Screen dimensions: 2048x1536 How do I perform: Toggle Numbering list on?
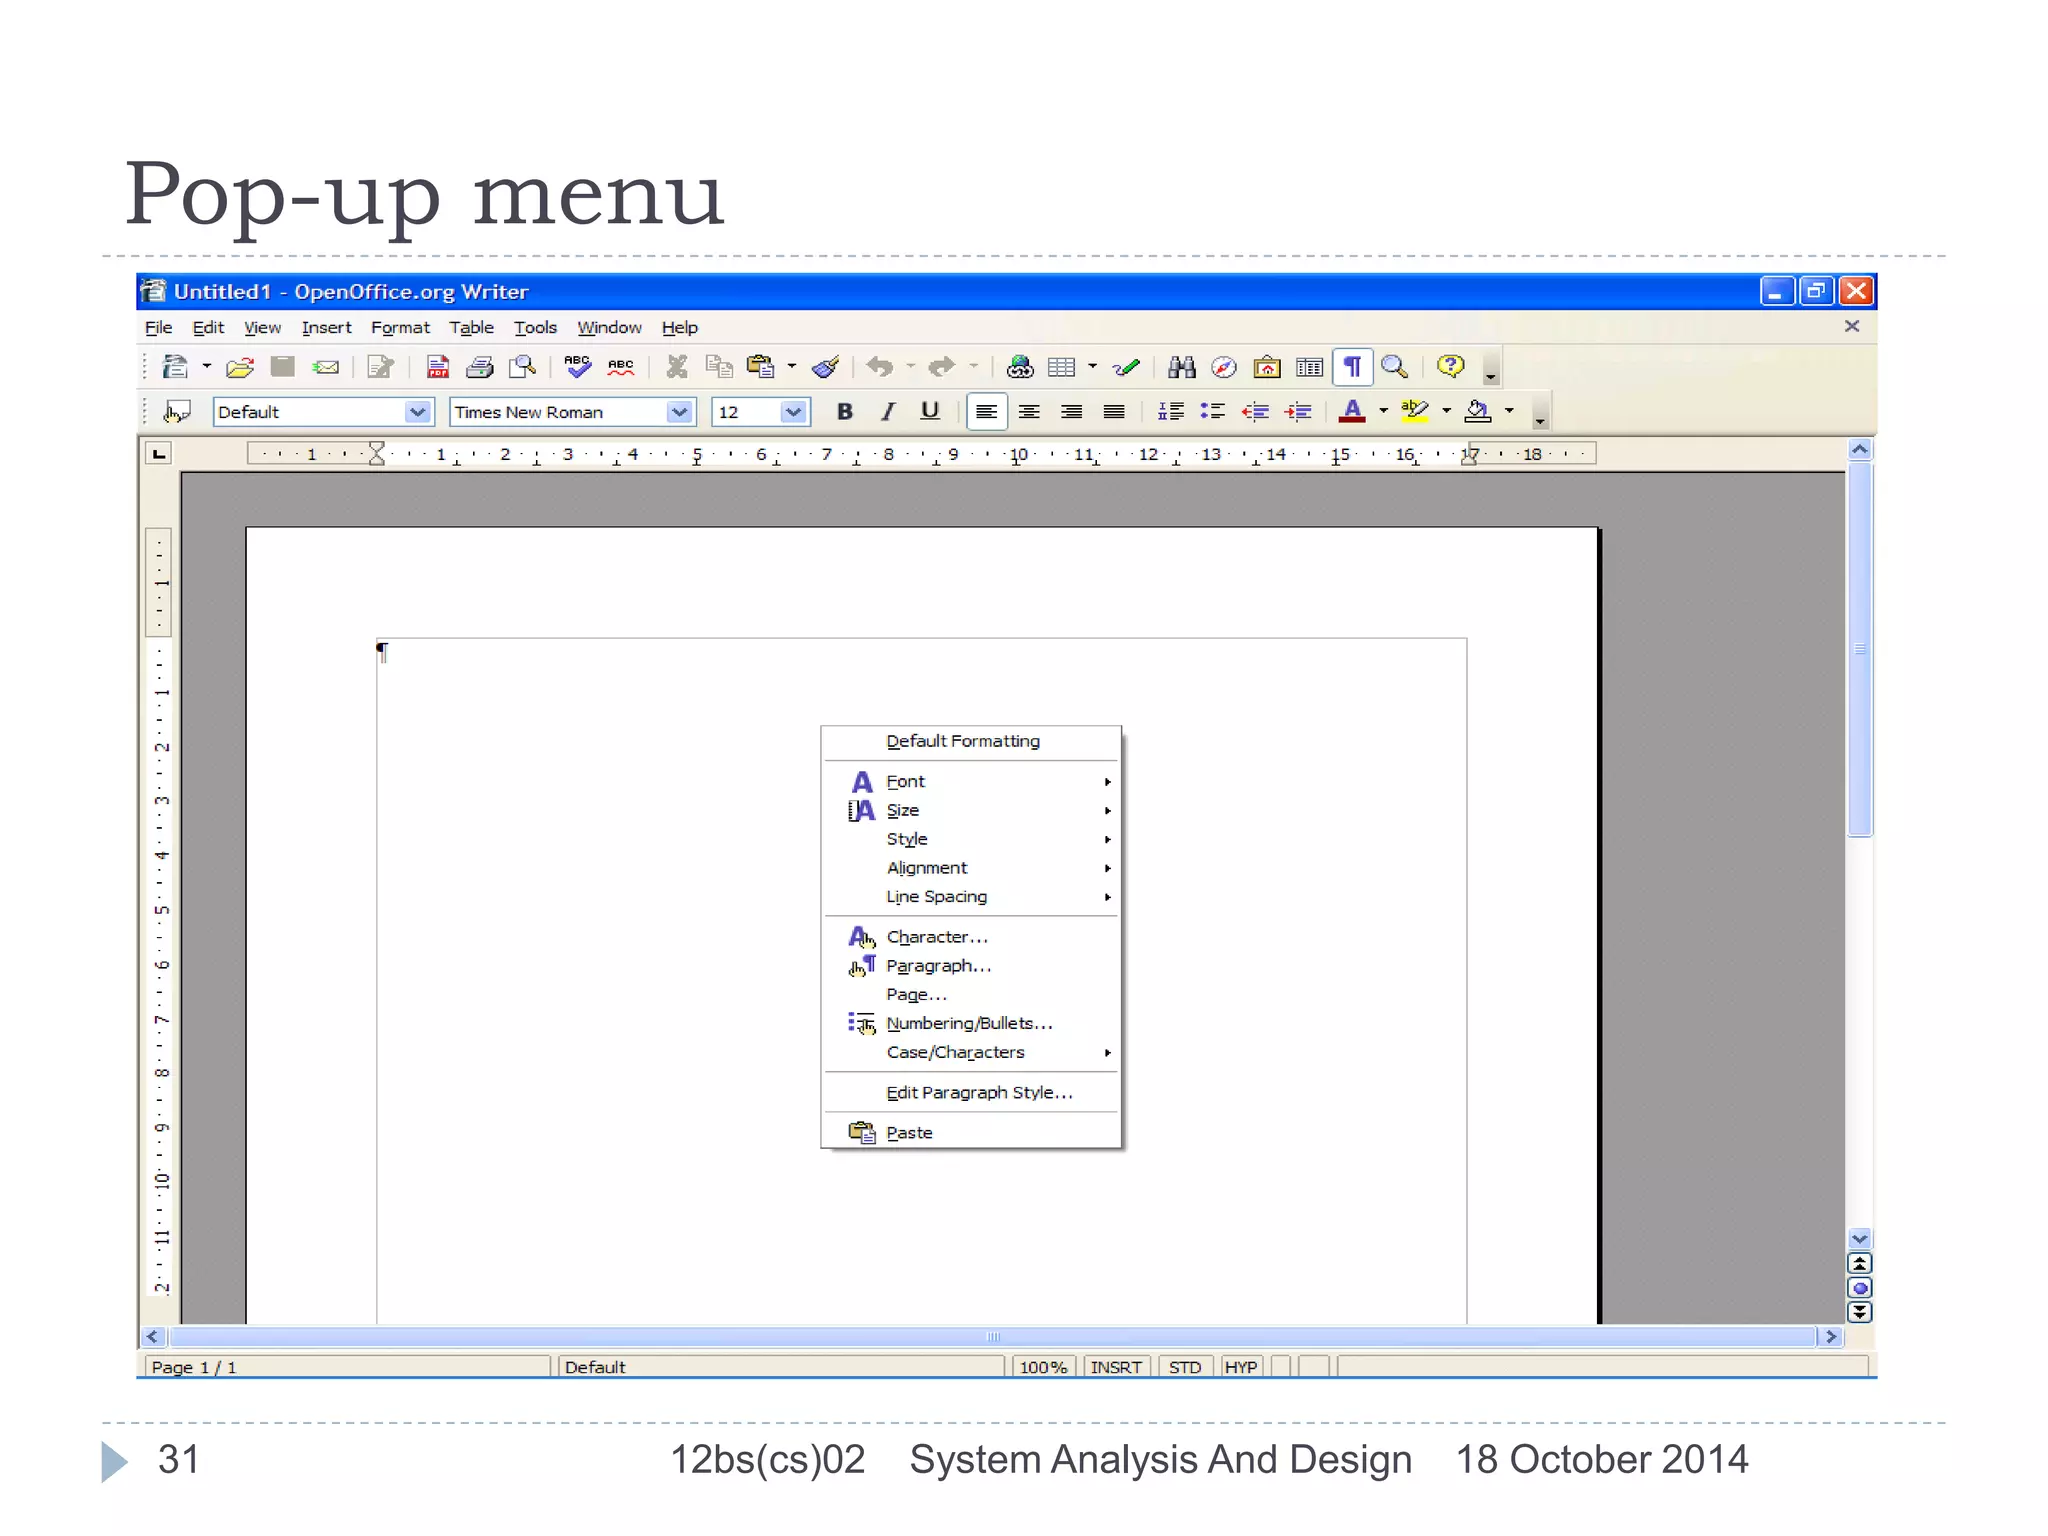(1171, 411)
